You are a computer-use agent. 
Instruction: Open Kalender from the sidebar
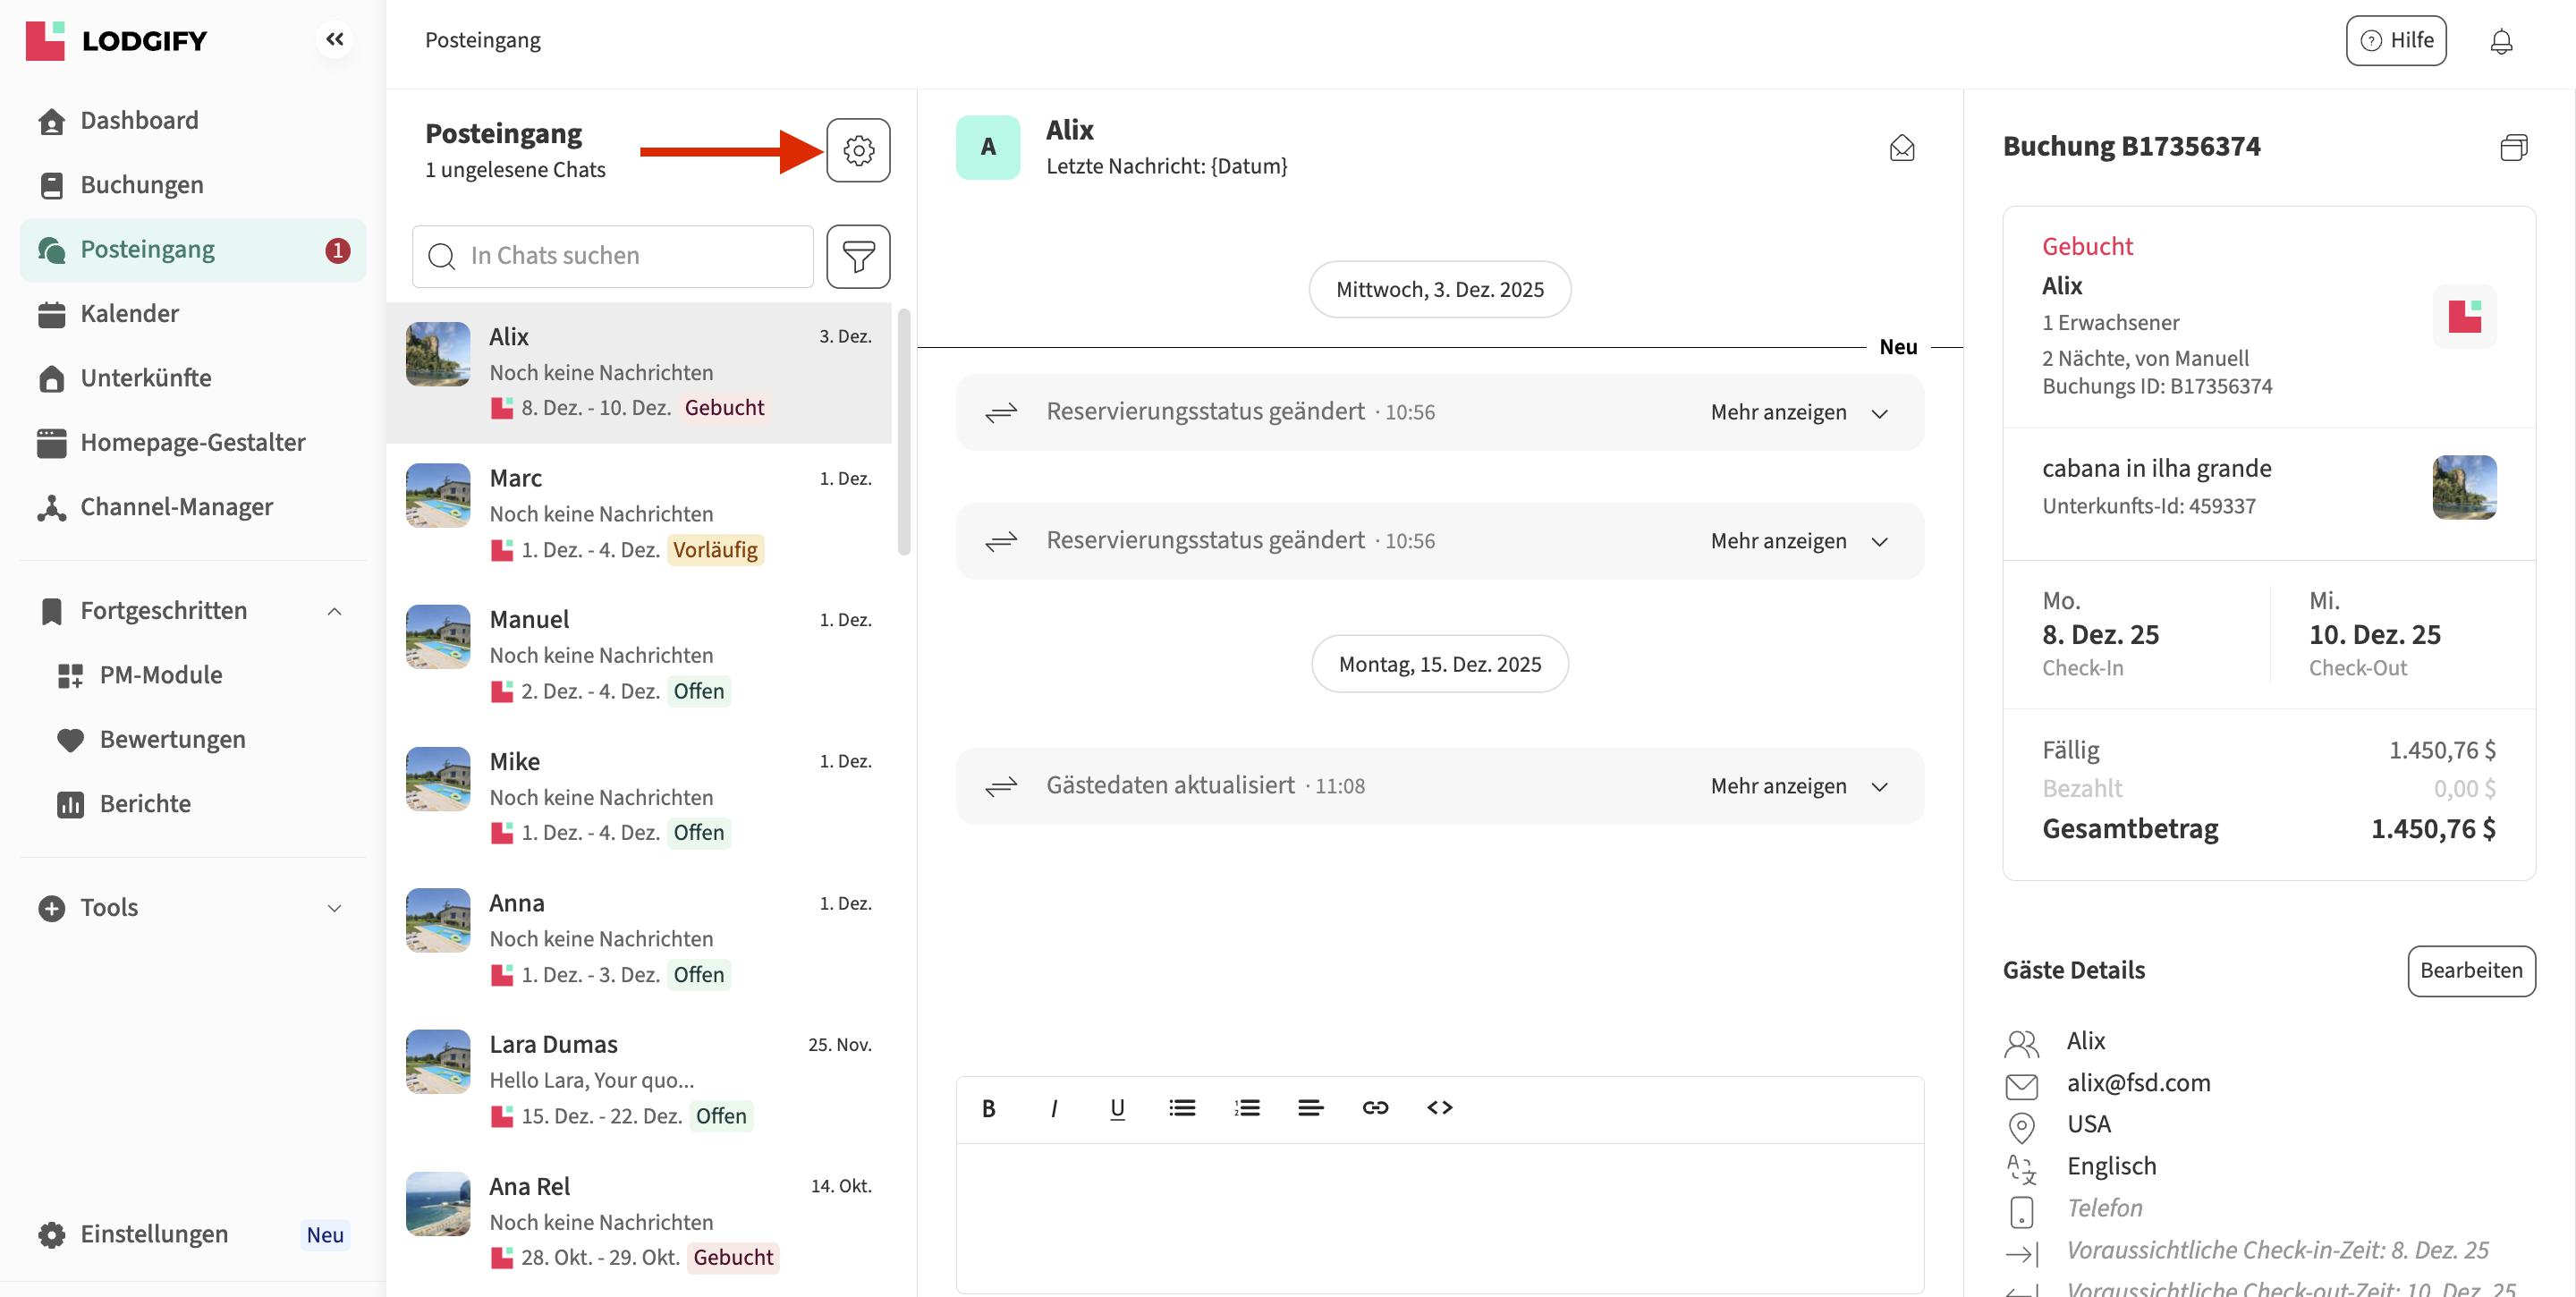click(129, 313)
